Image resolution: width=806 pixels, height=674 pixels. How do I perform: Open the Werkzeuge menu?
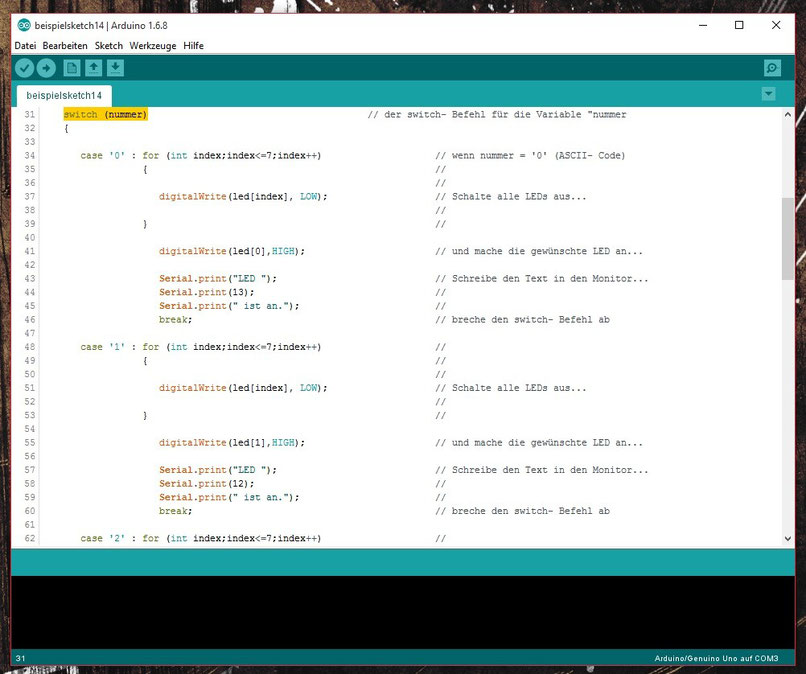pyautogui.click(x=153, y=46)
